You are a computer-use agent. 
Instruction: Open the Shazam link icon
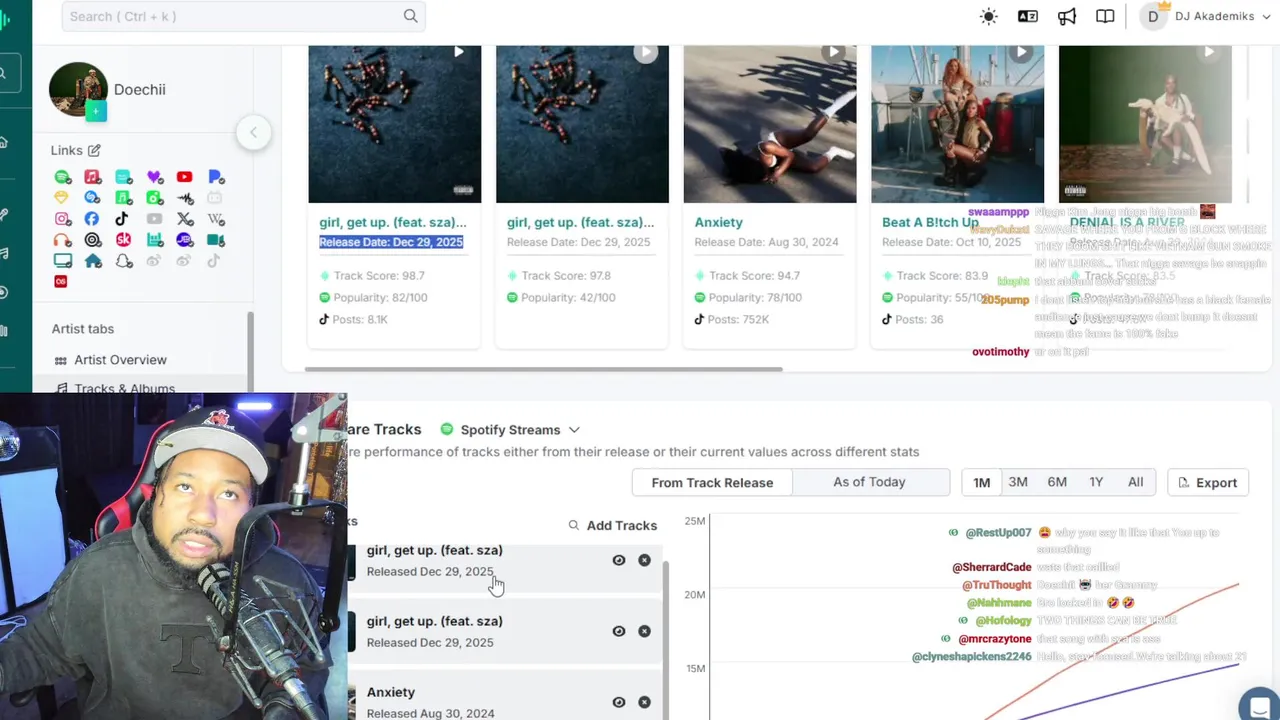(x=92, y=198)
